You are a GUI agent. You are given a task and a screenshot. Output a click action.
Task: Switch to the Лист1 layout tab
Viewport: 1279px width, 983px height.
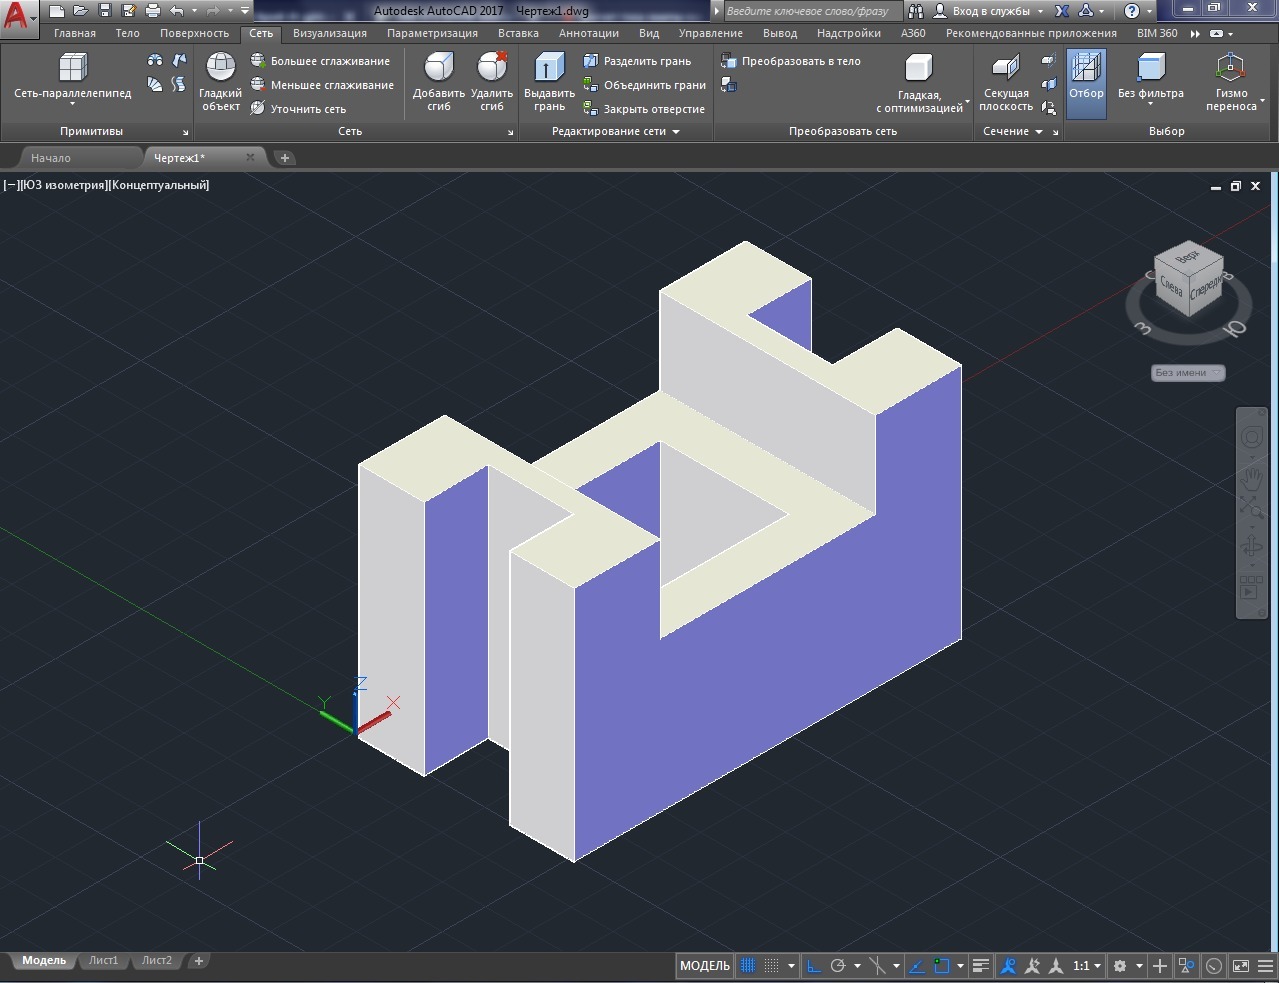[103, 961]
